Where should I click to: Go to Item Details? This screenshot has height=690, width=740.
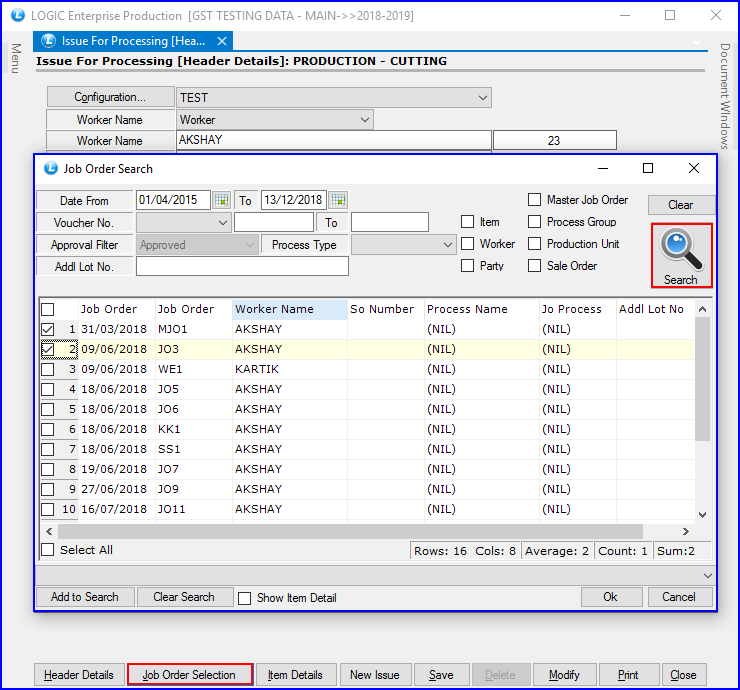pos(295,675)
